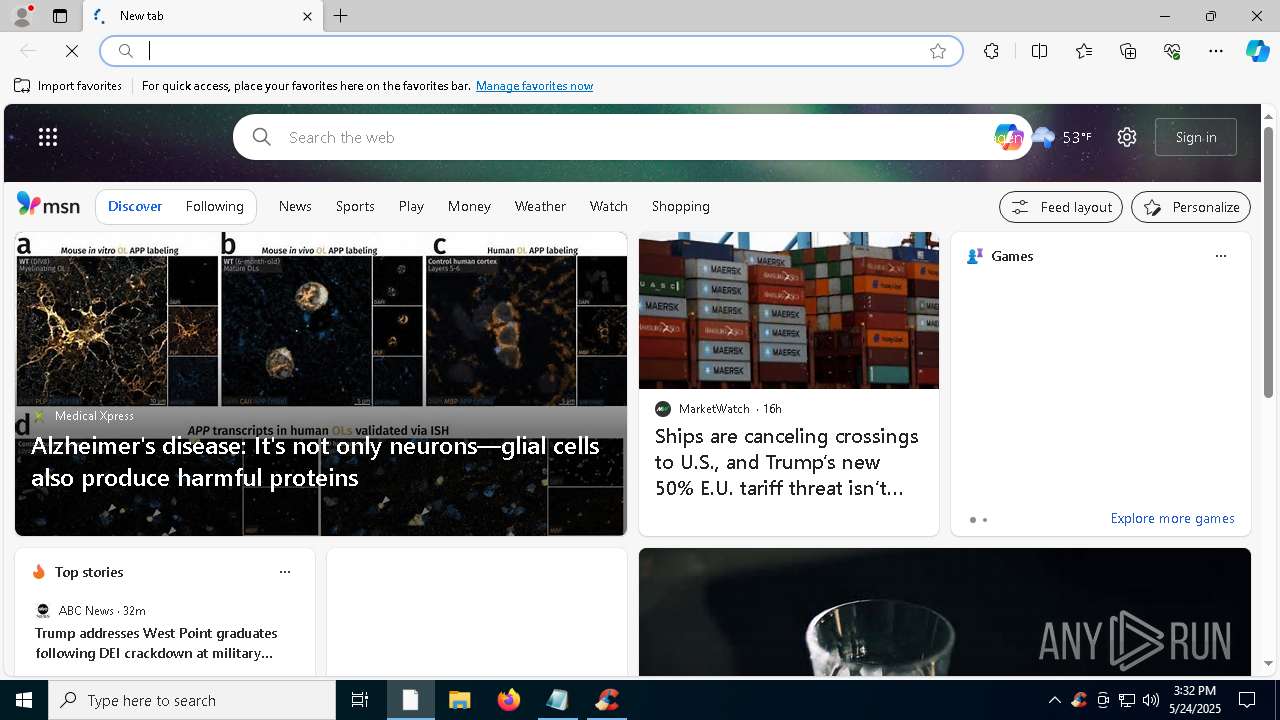Image resolution: width=1280 pixels, height=720 pixels.
Task: Click the Games card title
Action: pos(1012,256)
